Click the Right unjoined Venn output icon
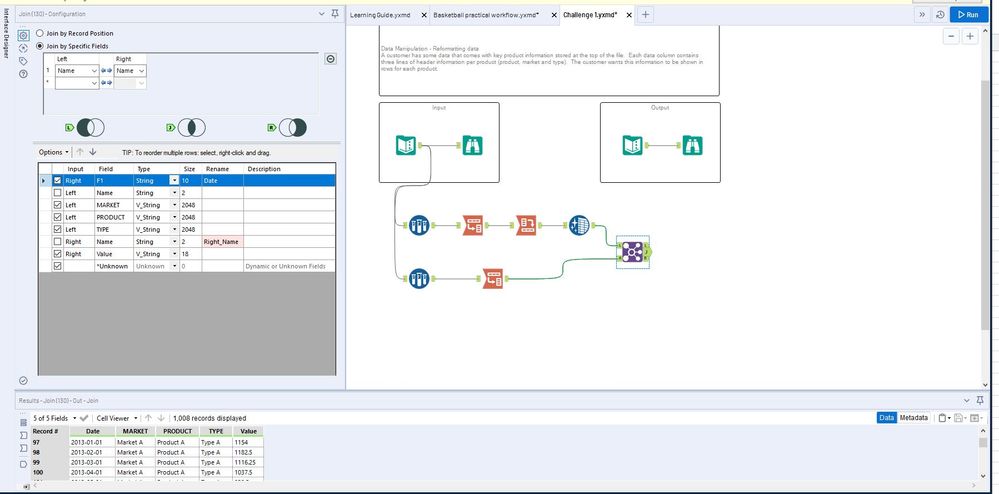The image size is (999, 494). (292, 127)
